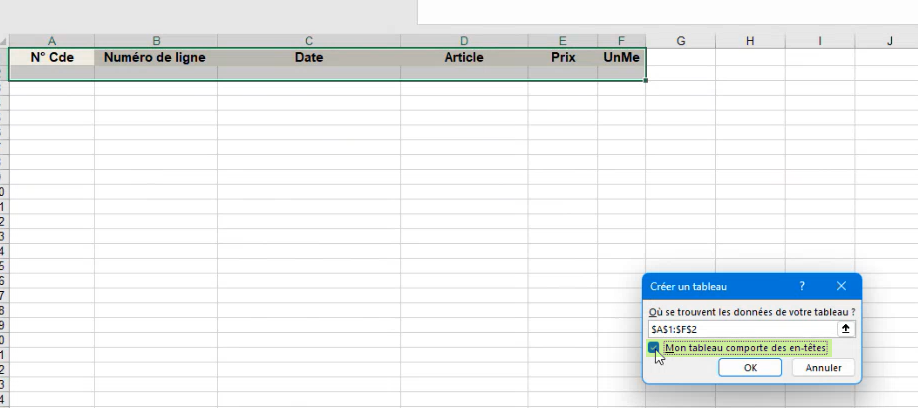Screen dimensions: 918x408
Task: Click the Annuler button
Action: pos(823,368)
